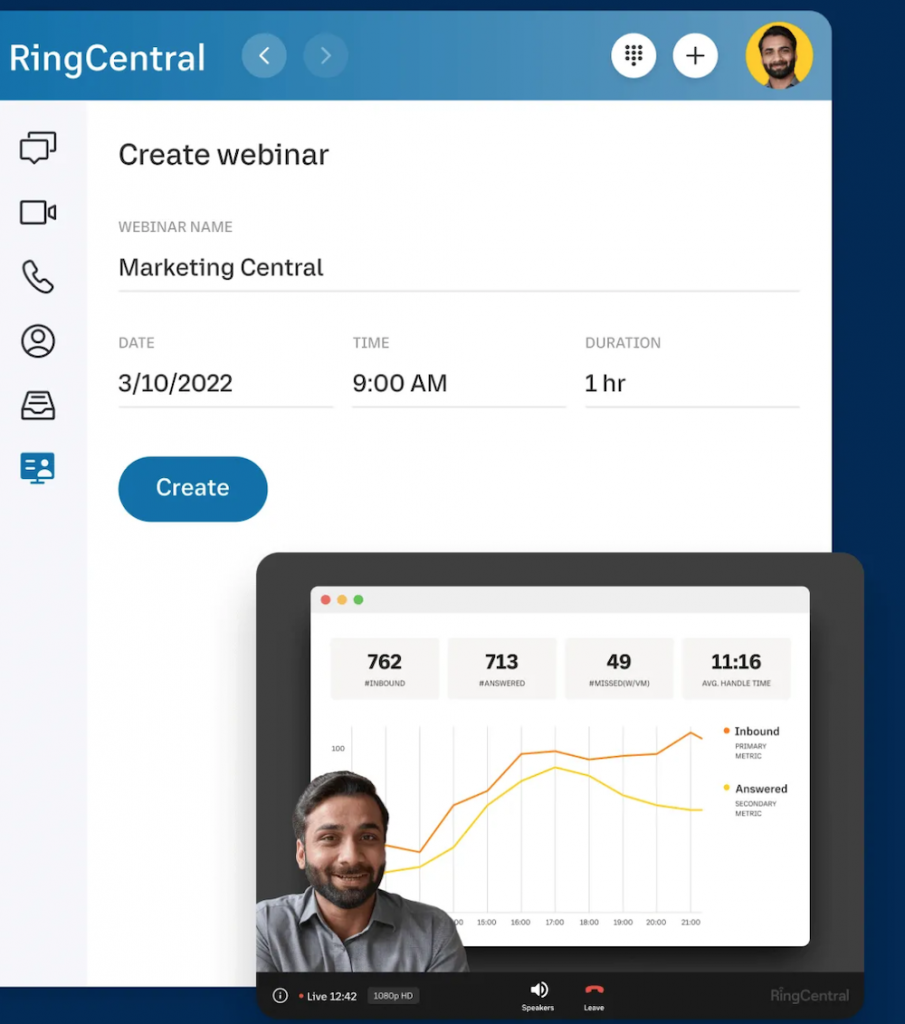This screenshot has height=1024, width=905.
Task: Open the dial pad icon in the header
Action: 634,55
